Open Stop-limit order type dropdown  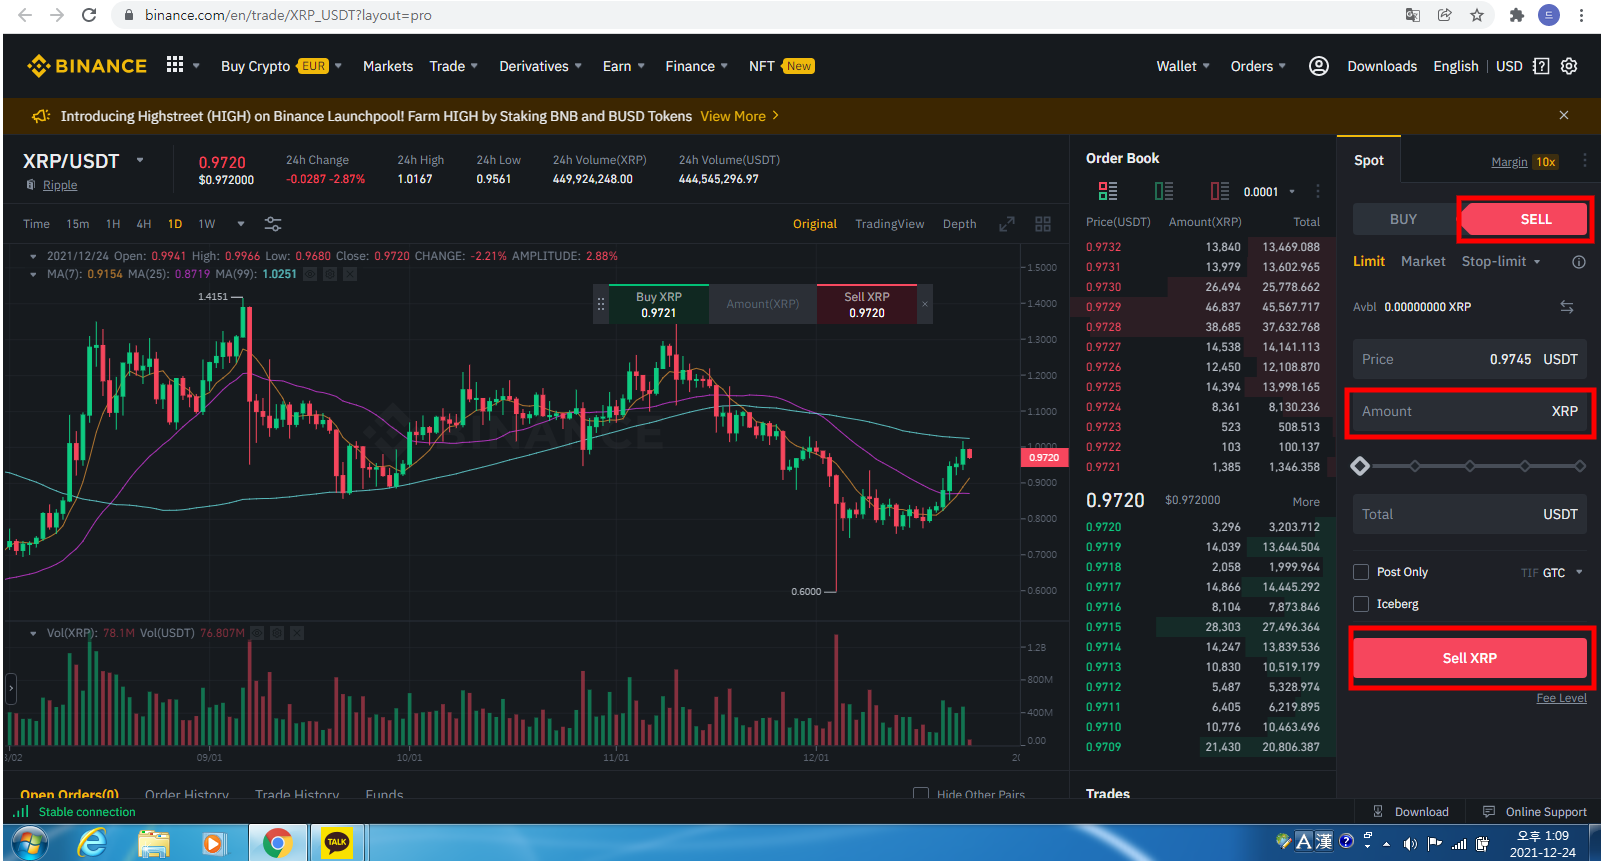(1501, 261)
